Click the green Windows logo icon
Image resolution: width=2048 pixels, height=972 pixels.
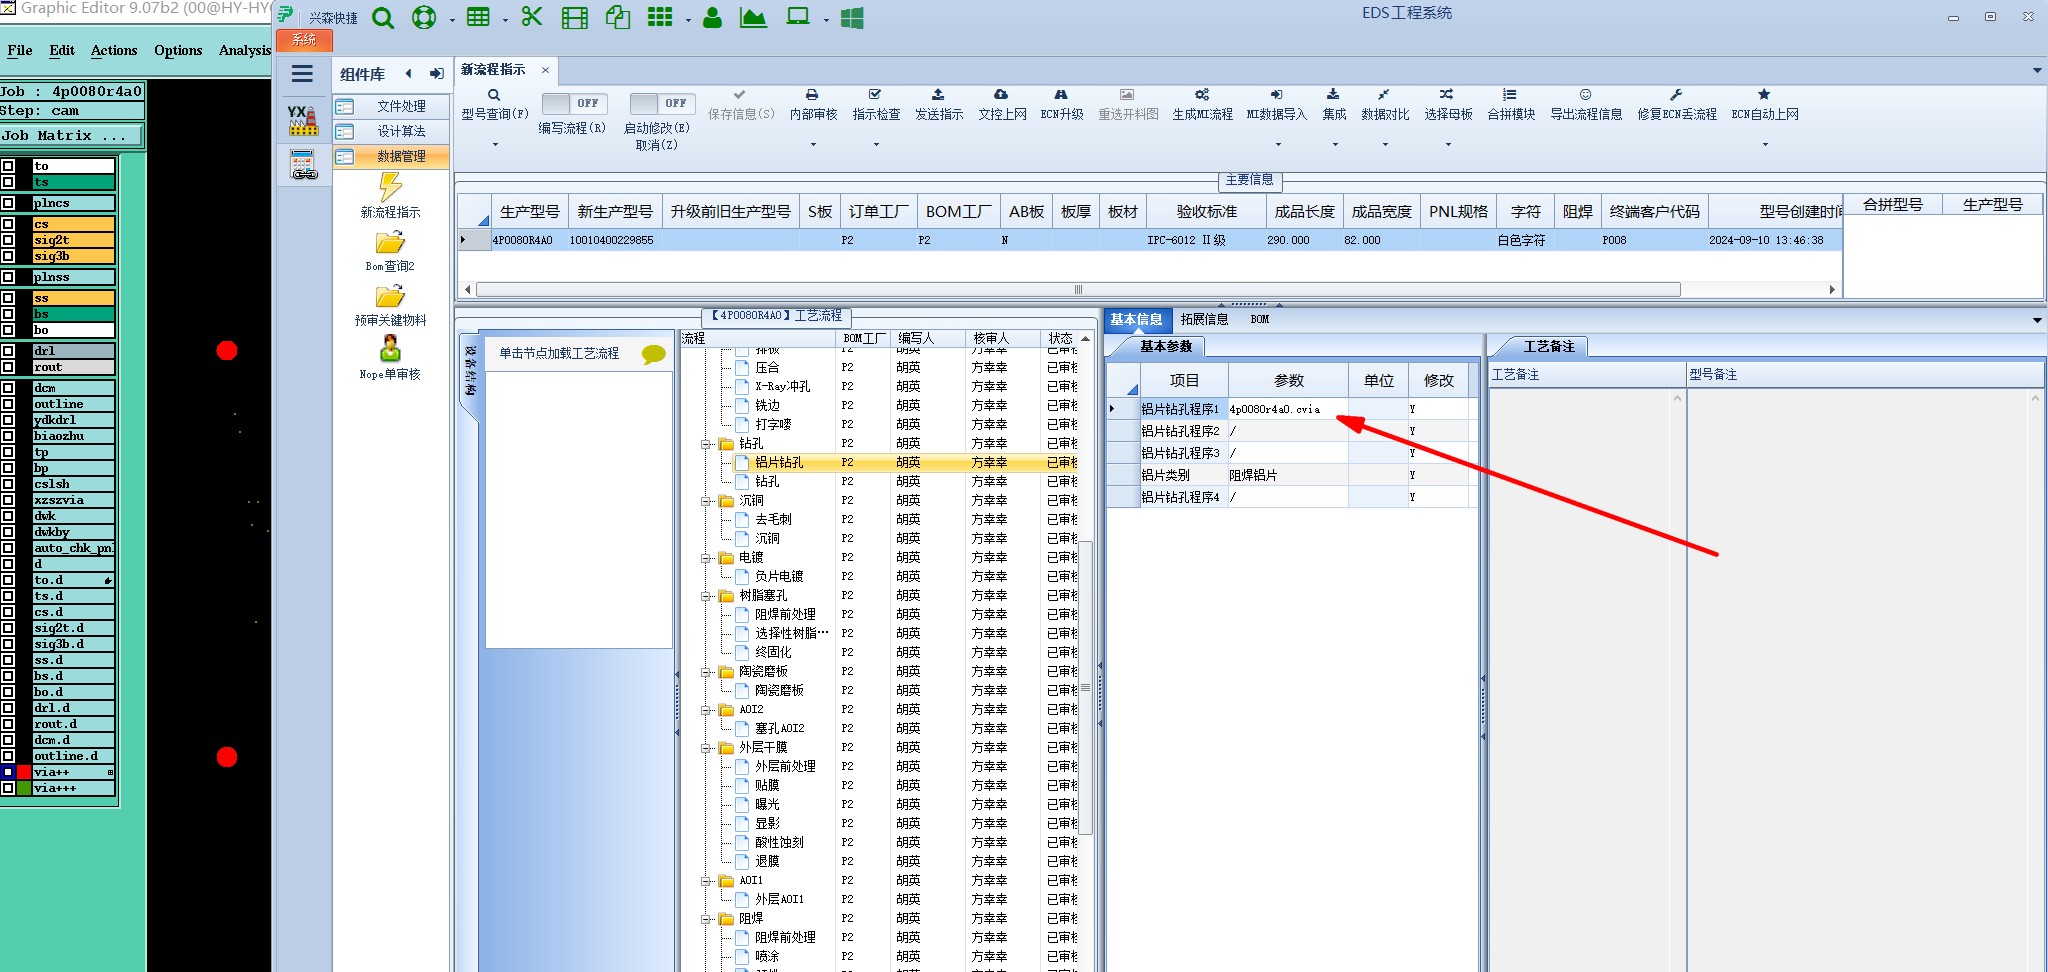pyautogui.click(x=852, y=18)
